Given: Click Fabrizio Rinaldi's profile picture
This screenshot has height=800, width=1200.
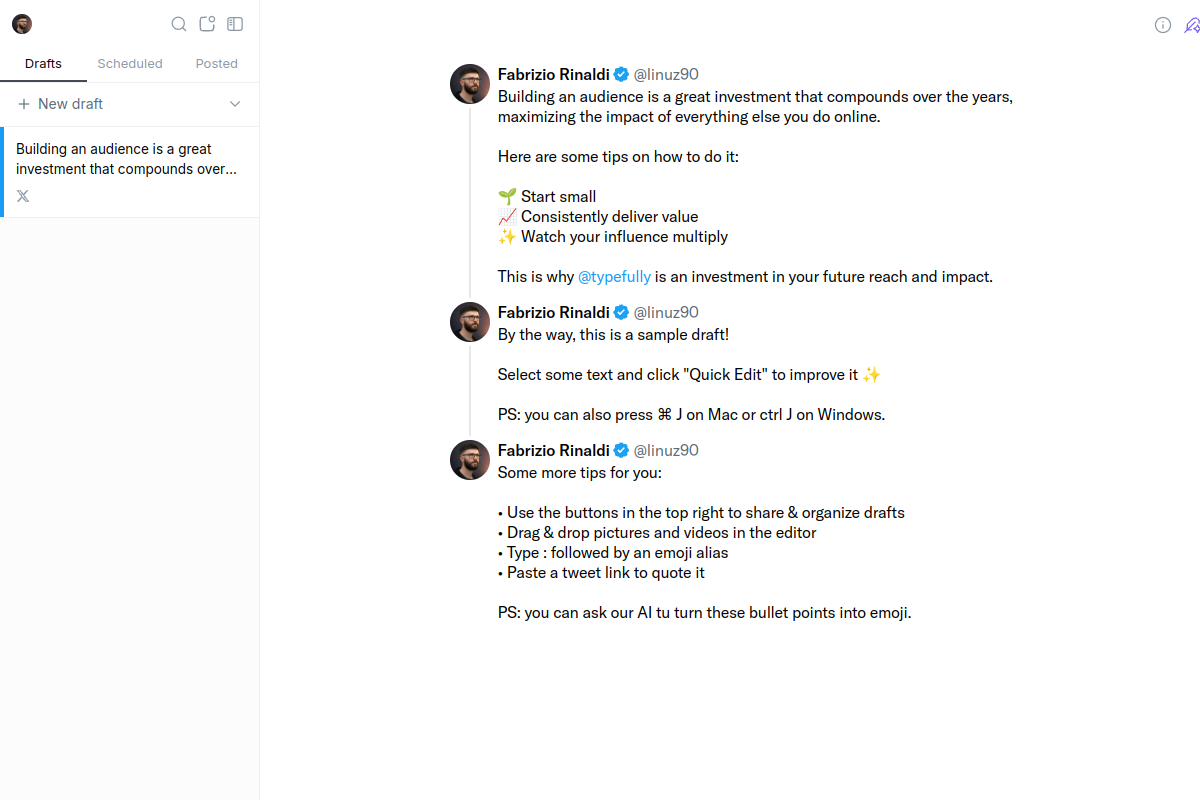Looking at the screenshot, I should coord(469,84).
